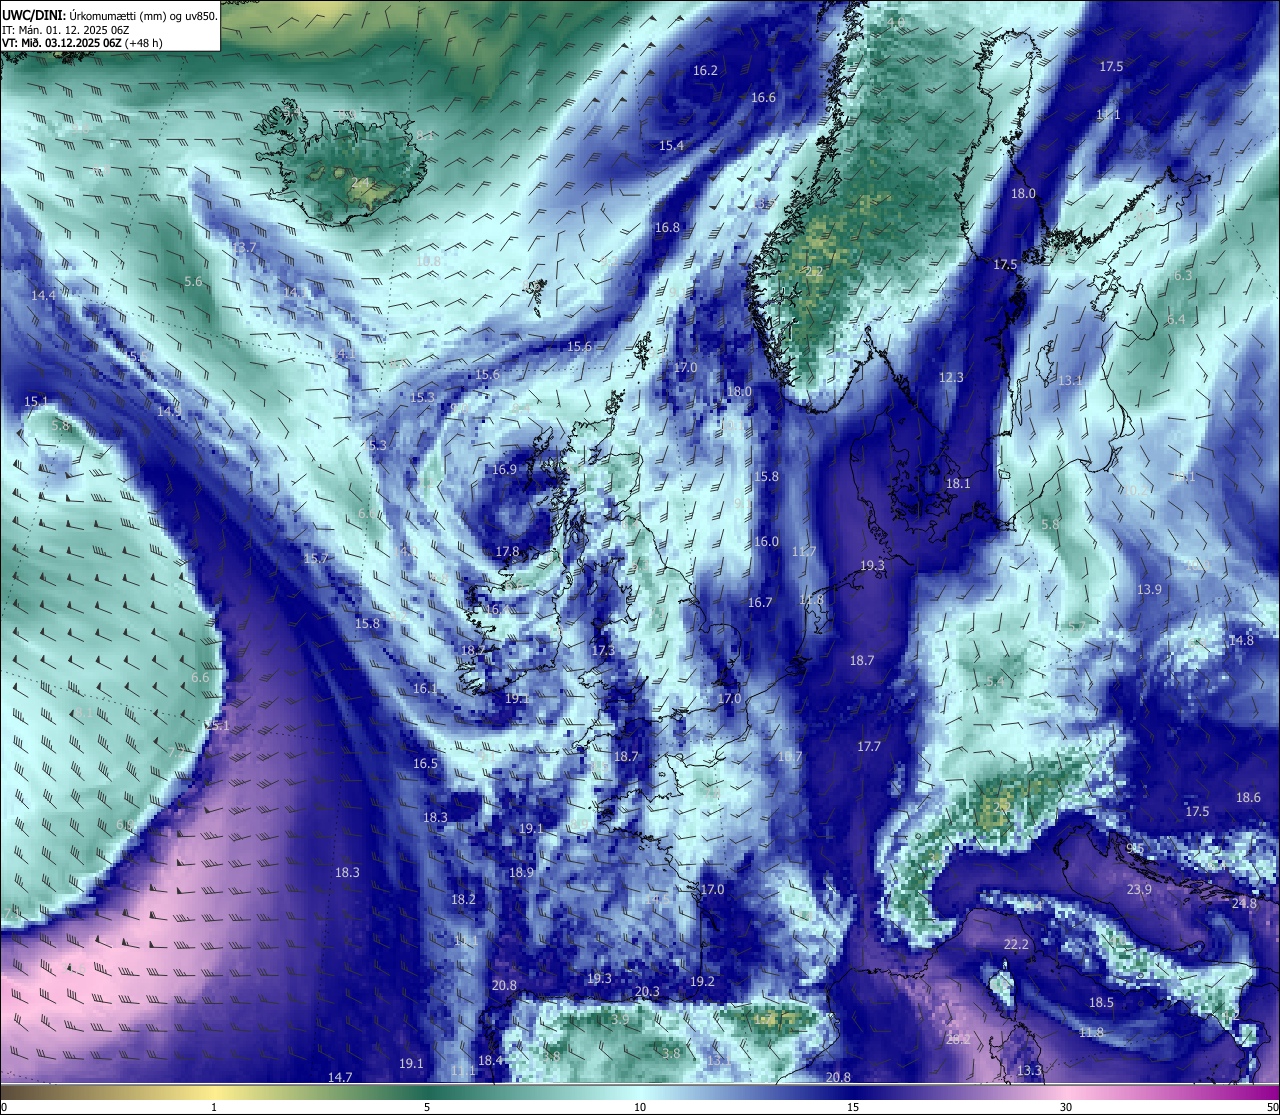The width and height of the screenshot is (1280, 1115).
Task: Click the map value 12.3
Action: [x=951, y=377]
